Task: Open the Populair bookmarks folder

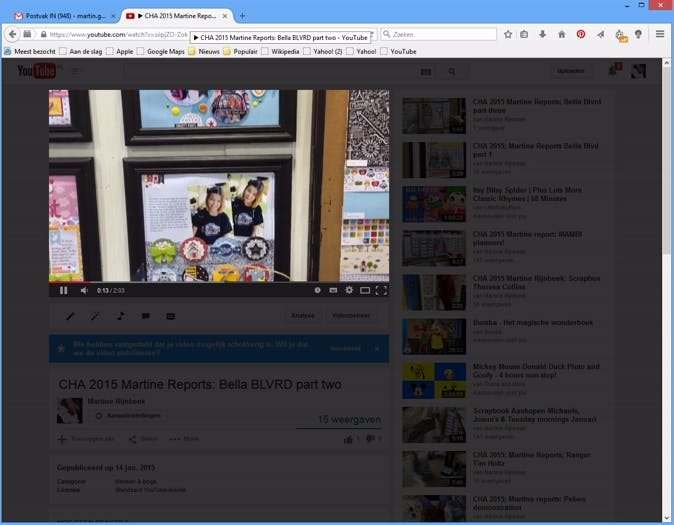Action: 240,52
